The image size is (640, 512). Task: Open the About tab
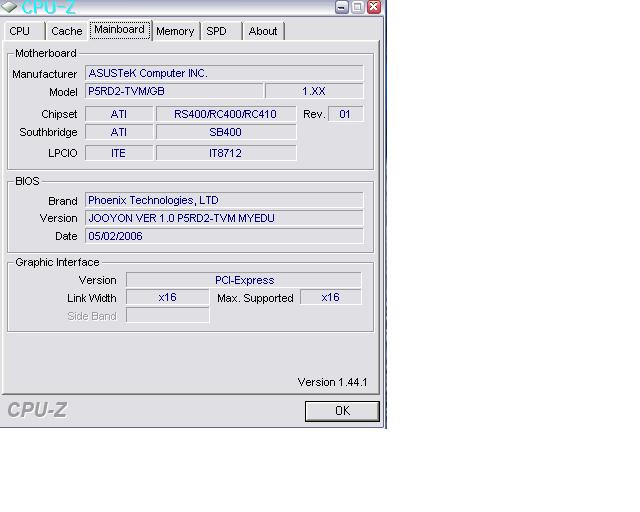pyautogui.click(x=263, y=31)
